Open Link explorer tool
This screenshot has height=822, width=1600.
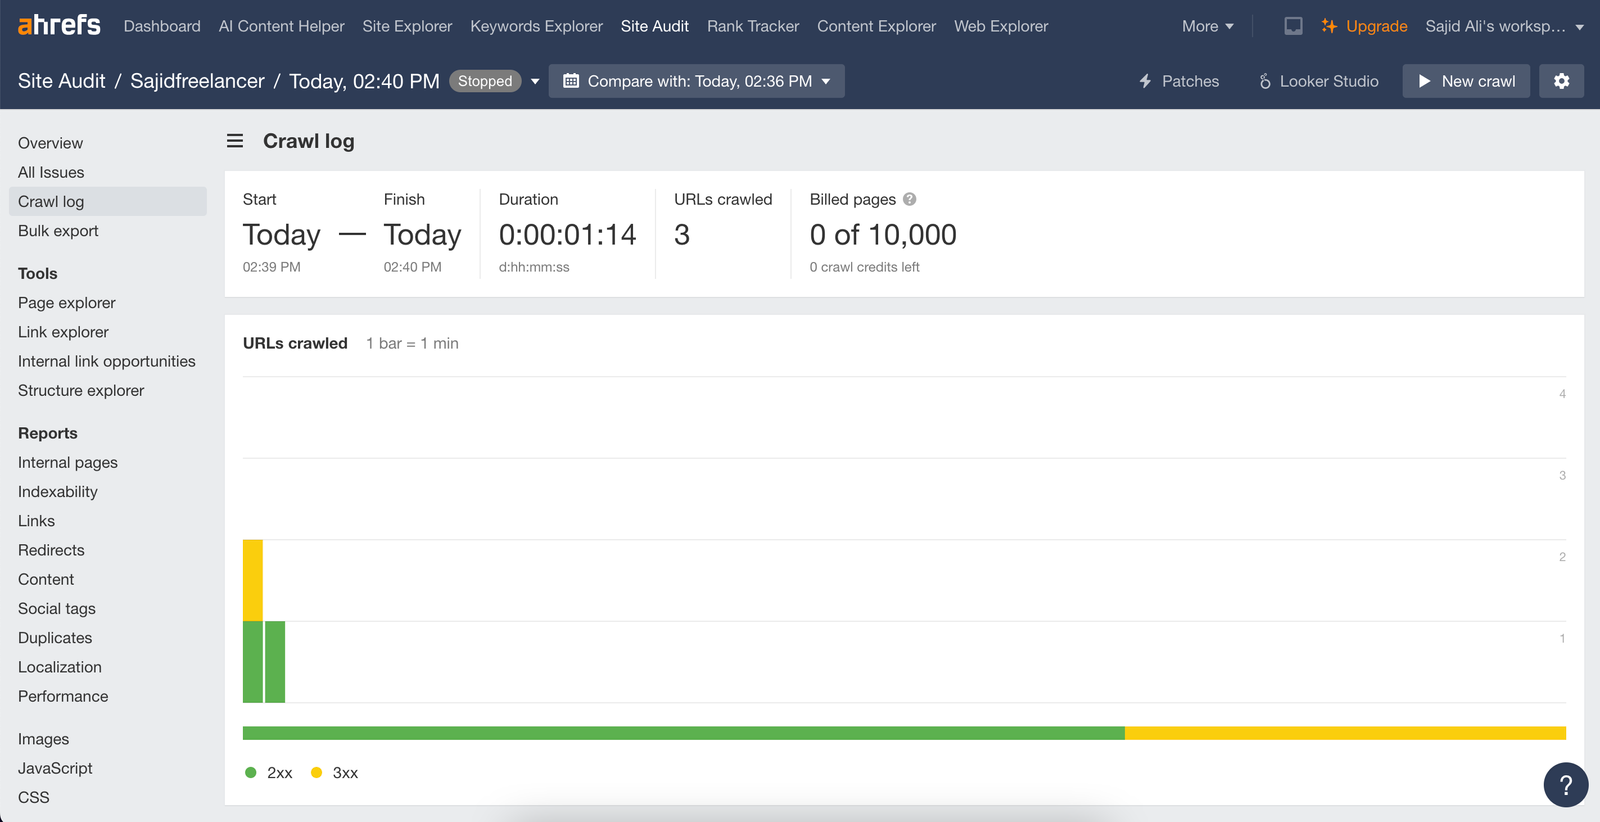tap(63, 331)
